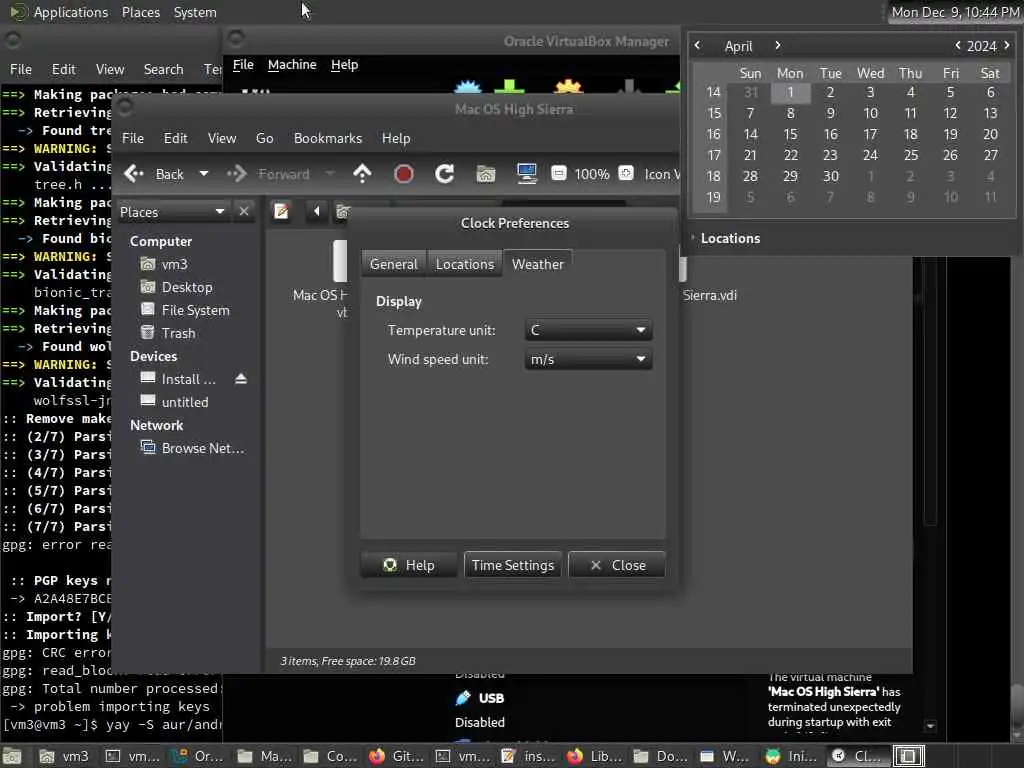This screenshot has width=1024, height=768.
Task: Go to the next month after April
Action: 777,45
